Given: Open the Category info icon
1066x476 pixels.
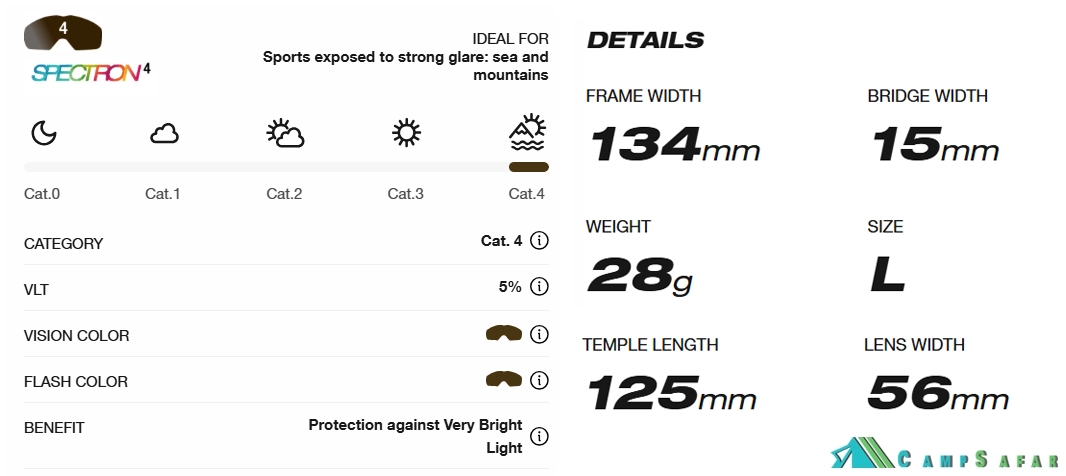Looking at the screenshot, I should [539, 241].
